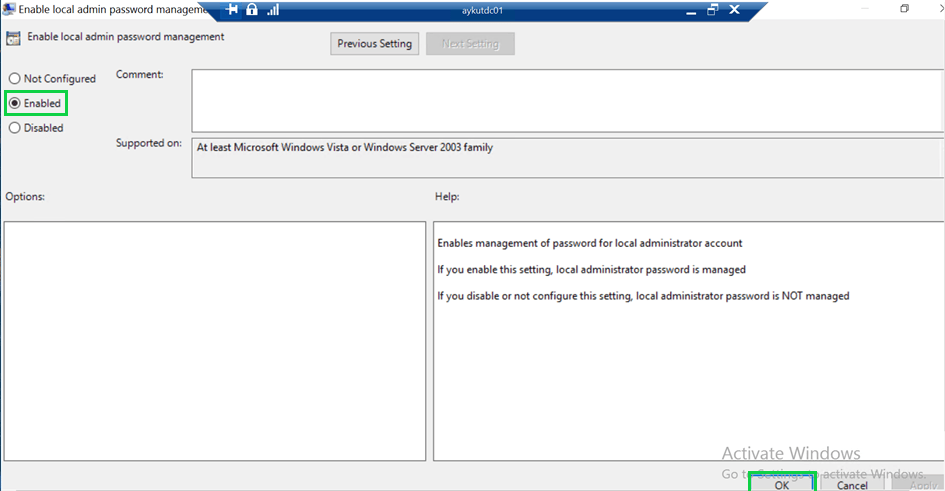Focus the Comment text box

pyautogui.click(x=566, y=100)
